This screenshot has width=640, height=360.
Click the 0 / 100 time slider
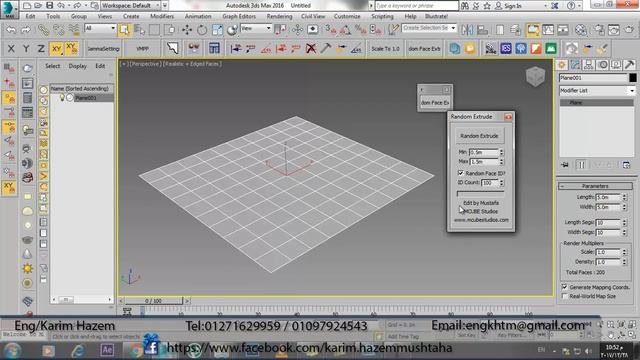click(153, 301)
